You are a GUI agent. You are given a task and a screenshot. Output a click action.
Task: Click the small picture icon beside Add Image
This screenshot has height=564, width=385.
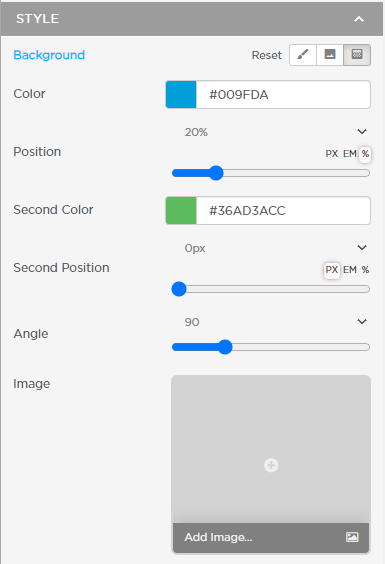click(352, 537)
